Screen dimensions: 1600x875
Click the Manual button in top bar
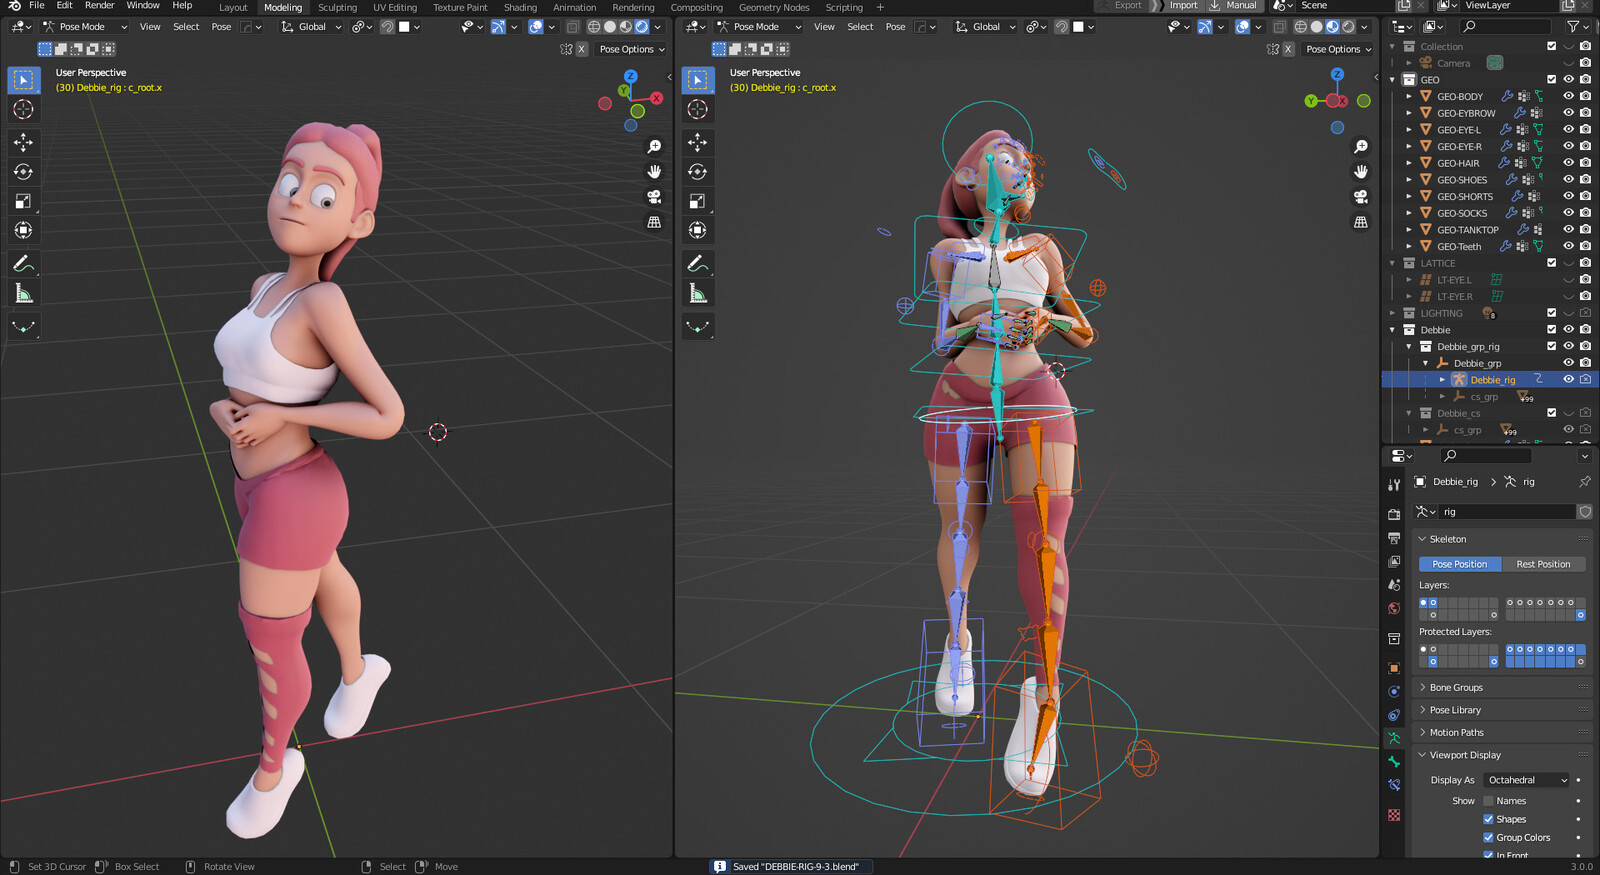click(1233, 6)
